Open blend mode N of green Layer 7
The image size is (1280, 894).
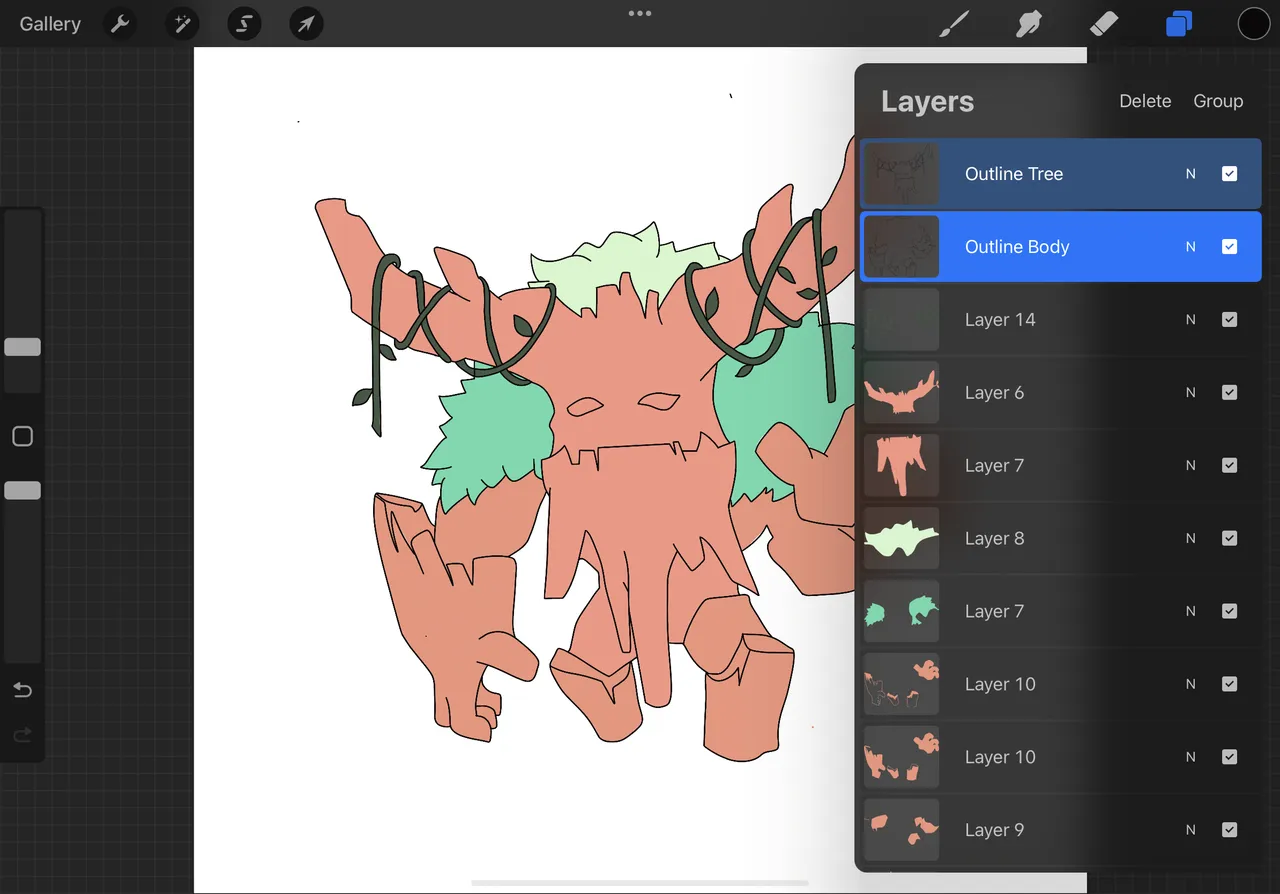[1191, 612]
